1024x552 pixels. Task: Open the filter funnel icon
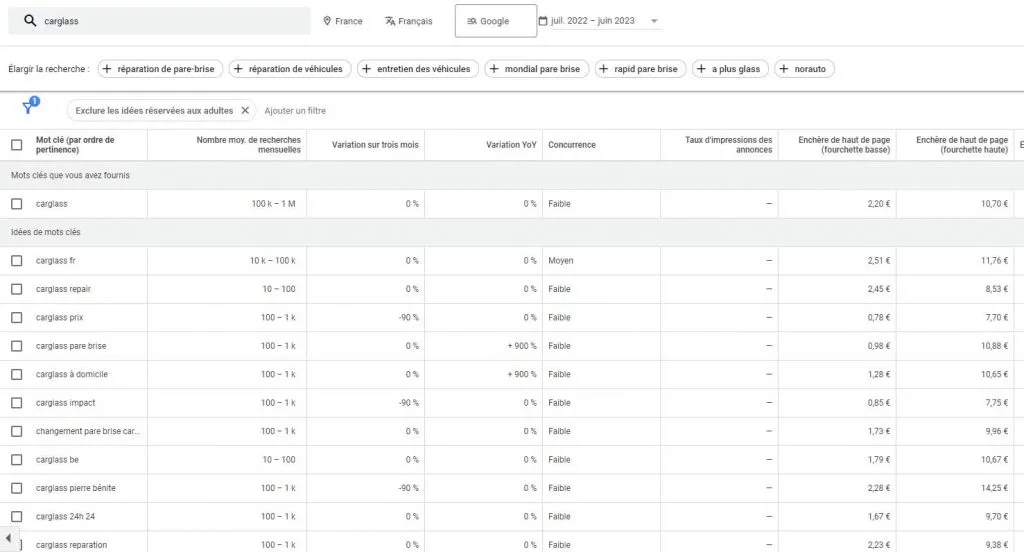coord(29,106)
